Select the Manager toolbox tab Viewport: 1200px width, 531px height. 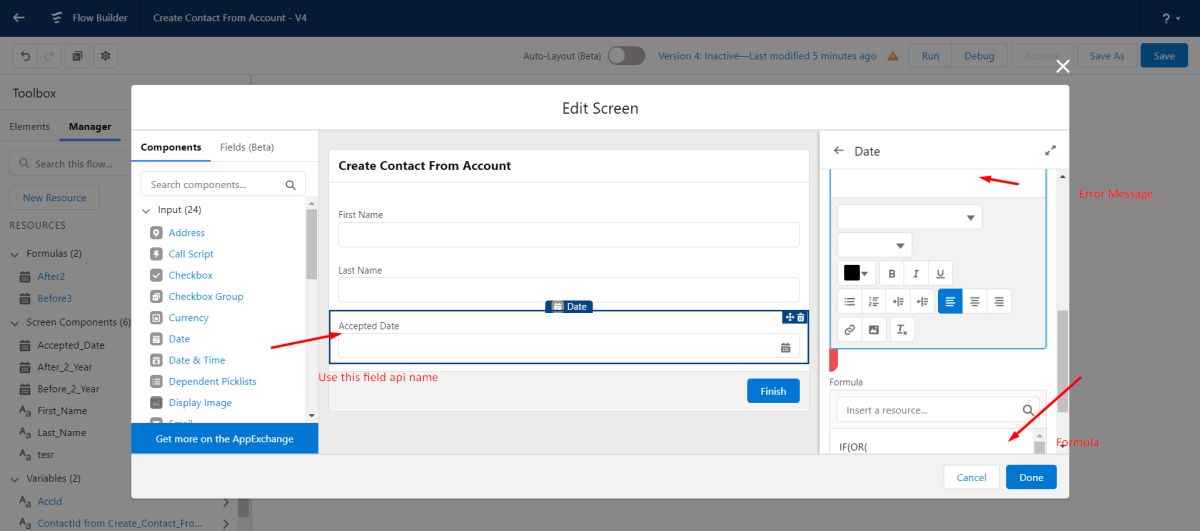tap(90, 127)
